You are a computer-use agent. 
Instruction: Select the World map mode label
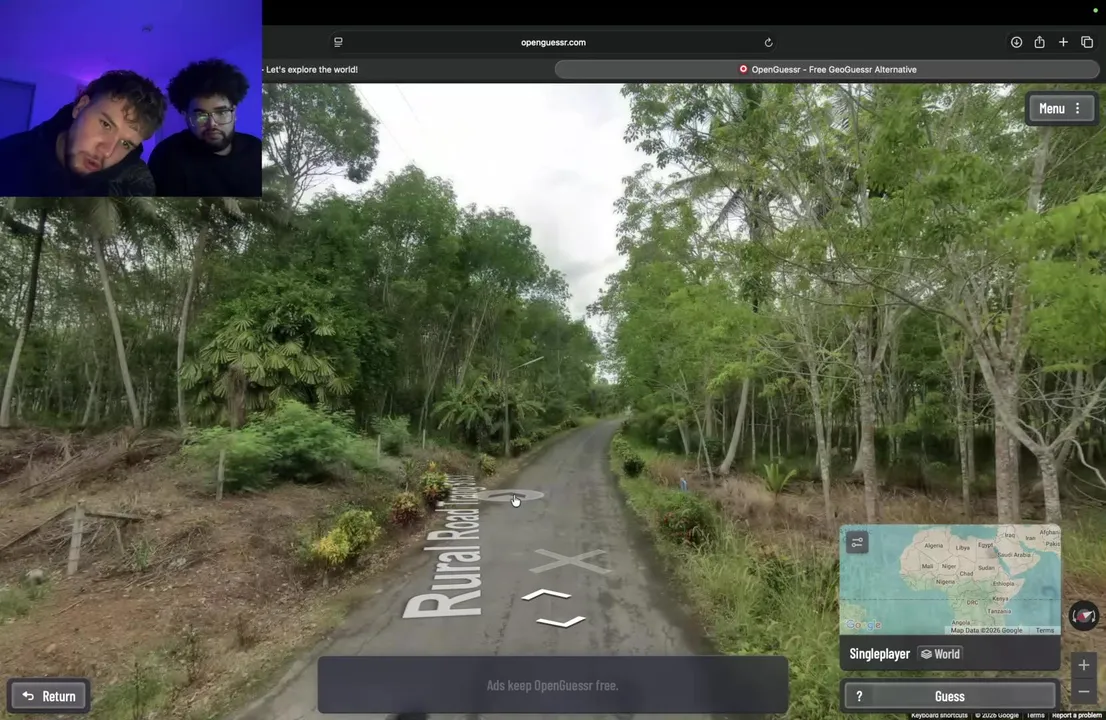940,654
